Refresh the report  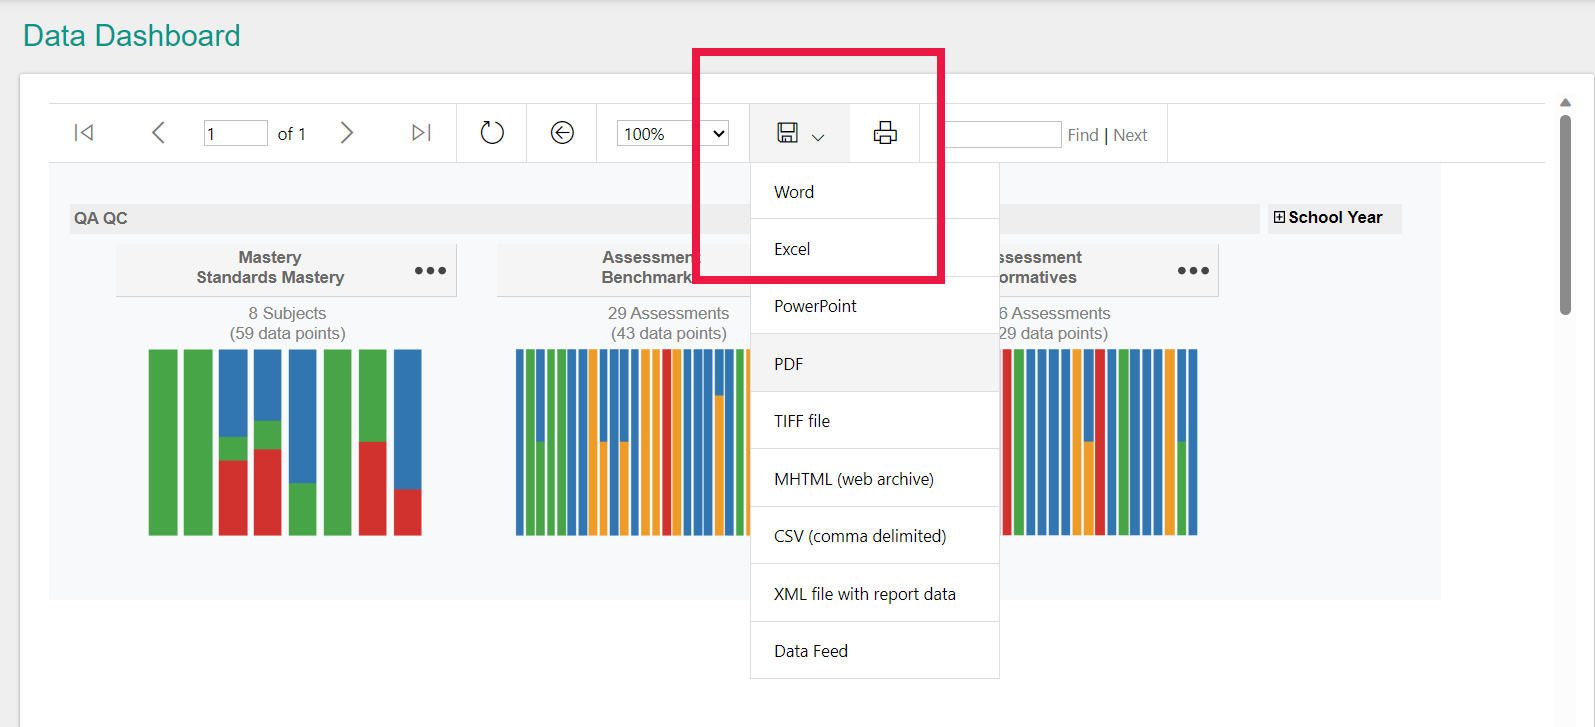click(x=492, y=133)
